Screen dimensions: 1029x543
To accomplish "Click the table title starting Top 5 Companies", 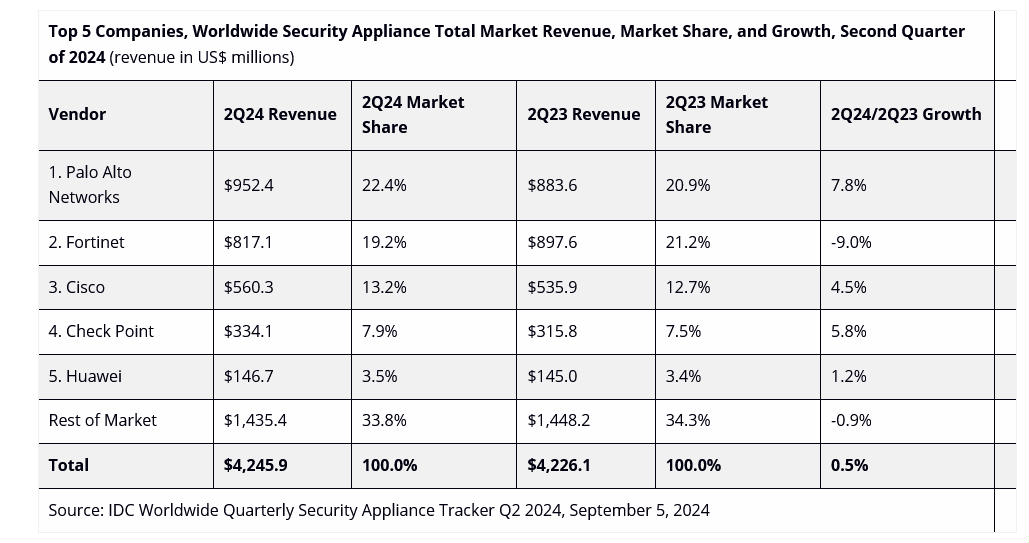I will coord(507,44).
